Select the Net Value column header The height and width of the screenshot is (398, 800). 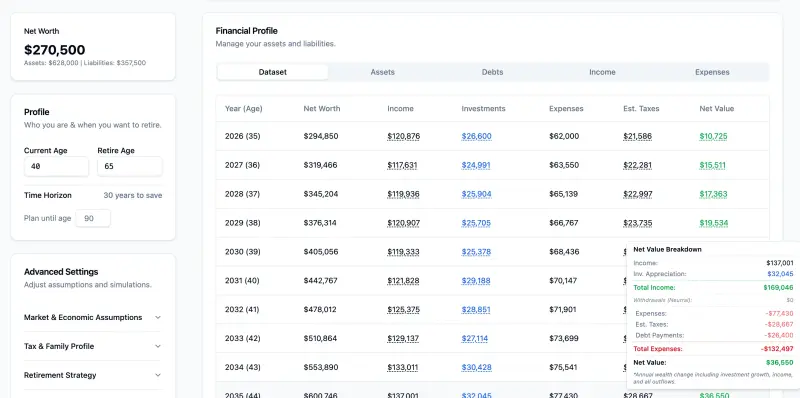[x=716, y=108]
